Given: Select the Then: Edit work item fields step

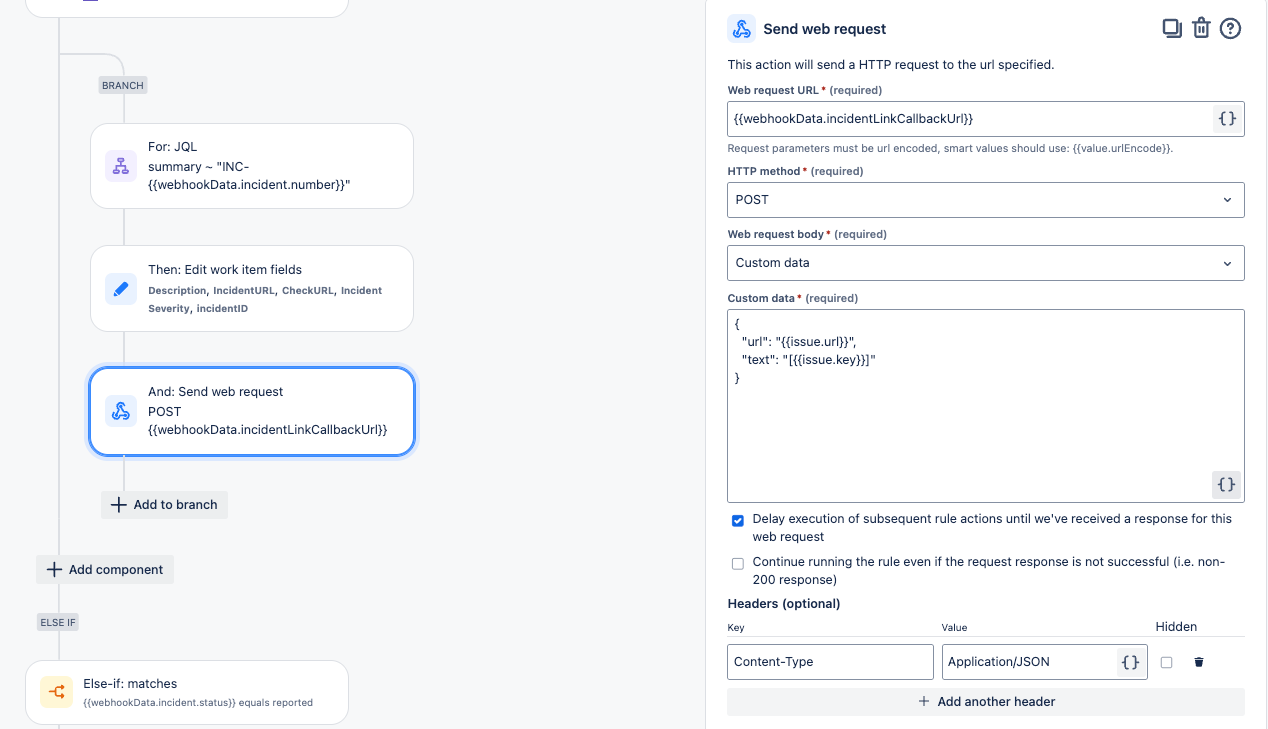Looking at the screenshot, I should click(252, 289).
